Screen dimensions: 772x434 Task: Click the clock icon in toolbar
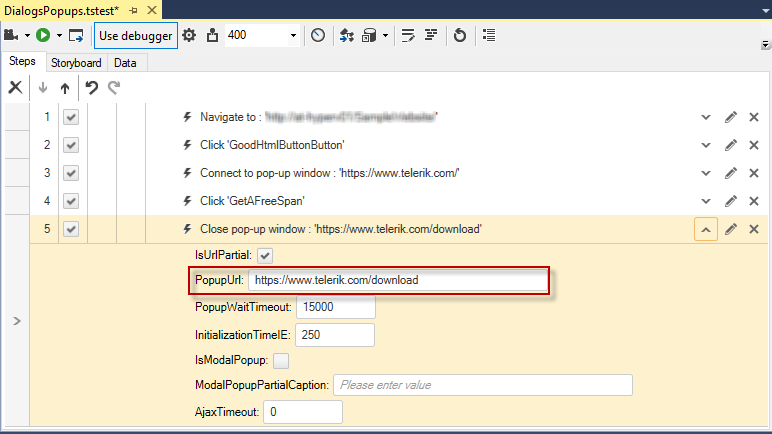tap(318, 35)
